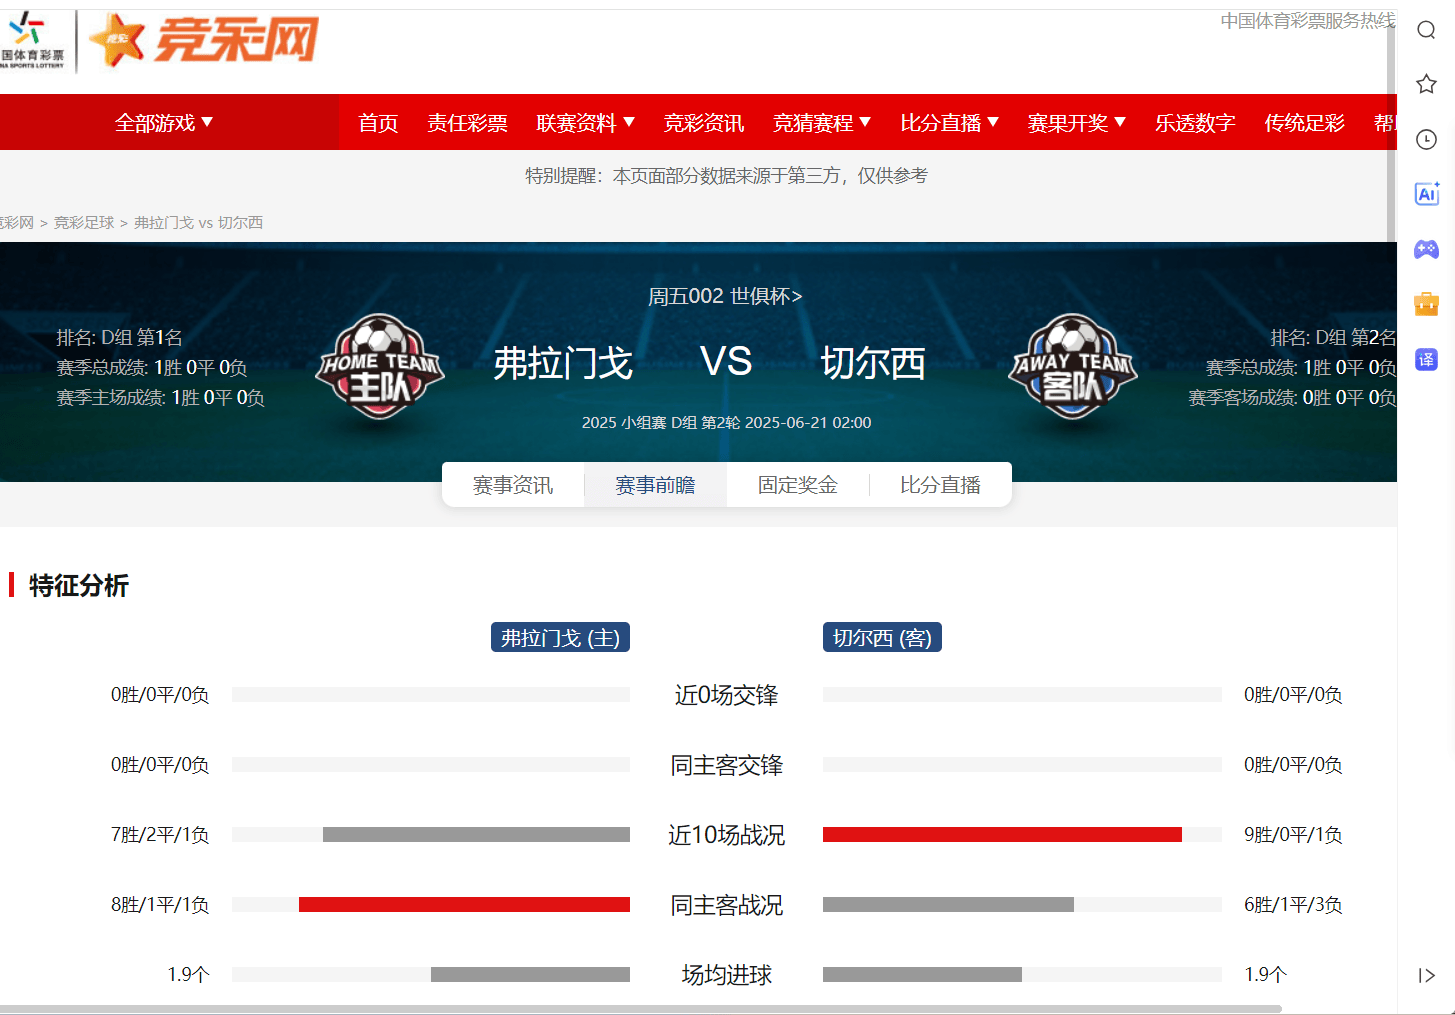The width and height of the screenshot is (1455, 1015).
Task: Switch to the 固定奖金 tab
Action: pyautogui.click(x=797, y=485)
